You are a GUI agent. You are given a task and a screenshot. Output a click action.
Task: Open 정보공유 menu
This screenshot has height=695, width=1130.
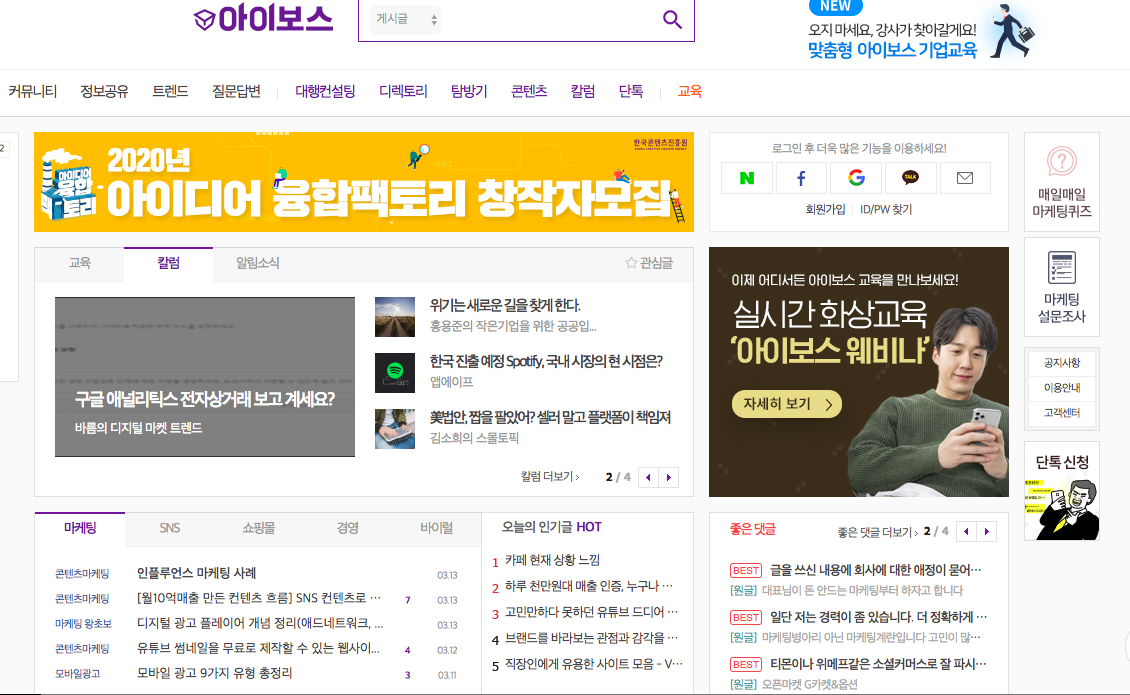(104, 92)
